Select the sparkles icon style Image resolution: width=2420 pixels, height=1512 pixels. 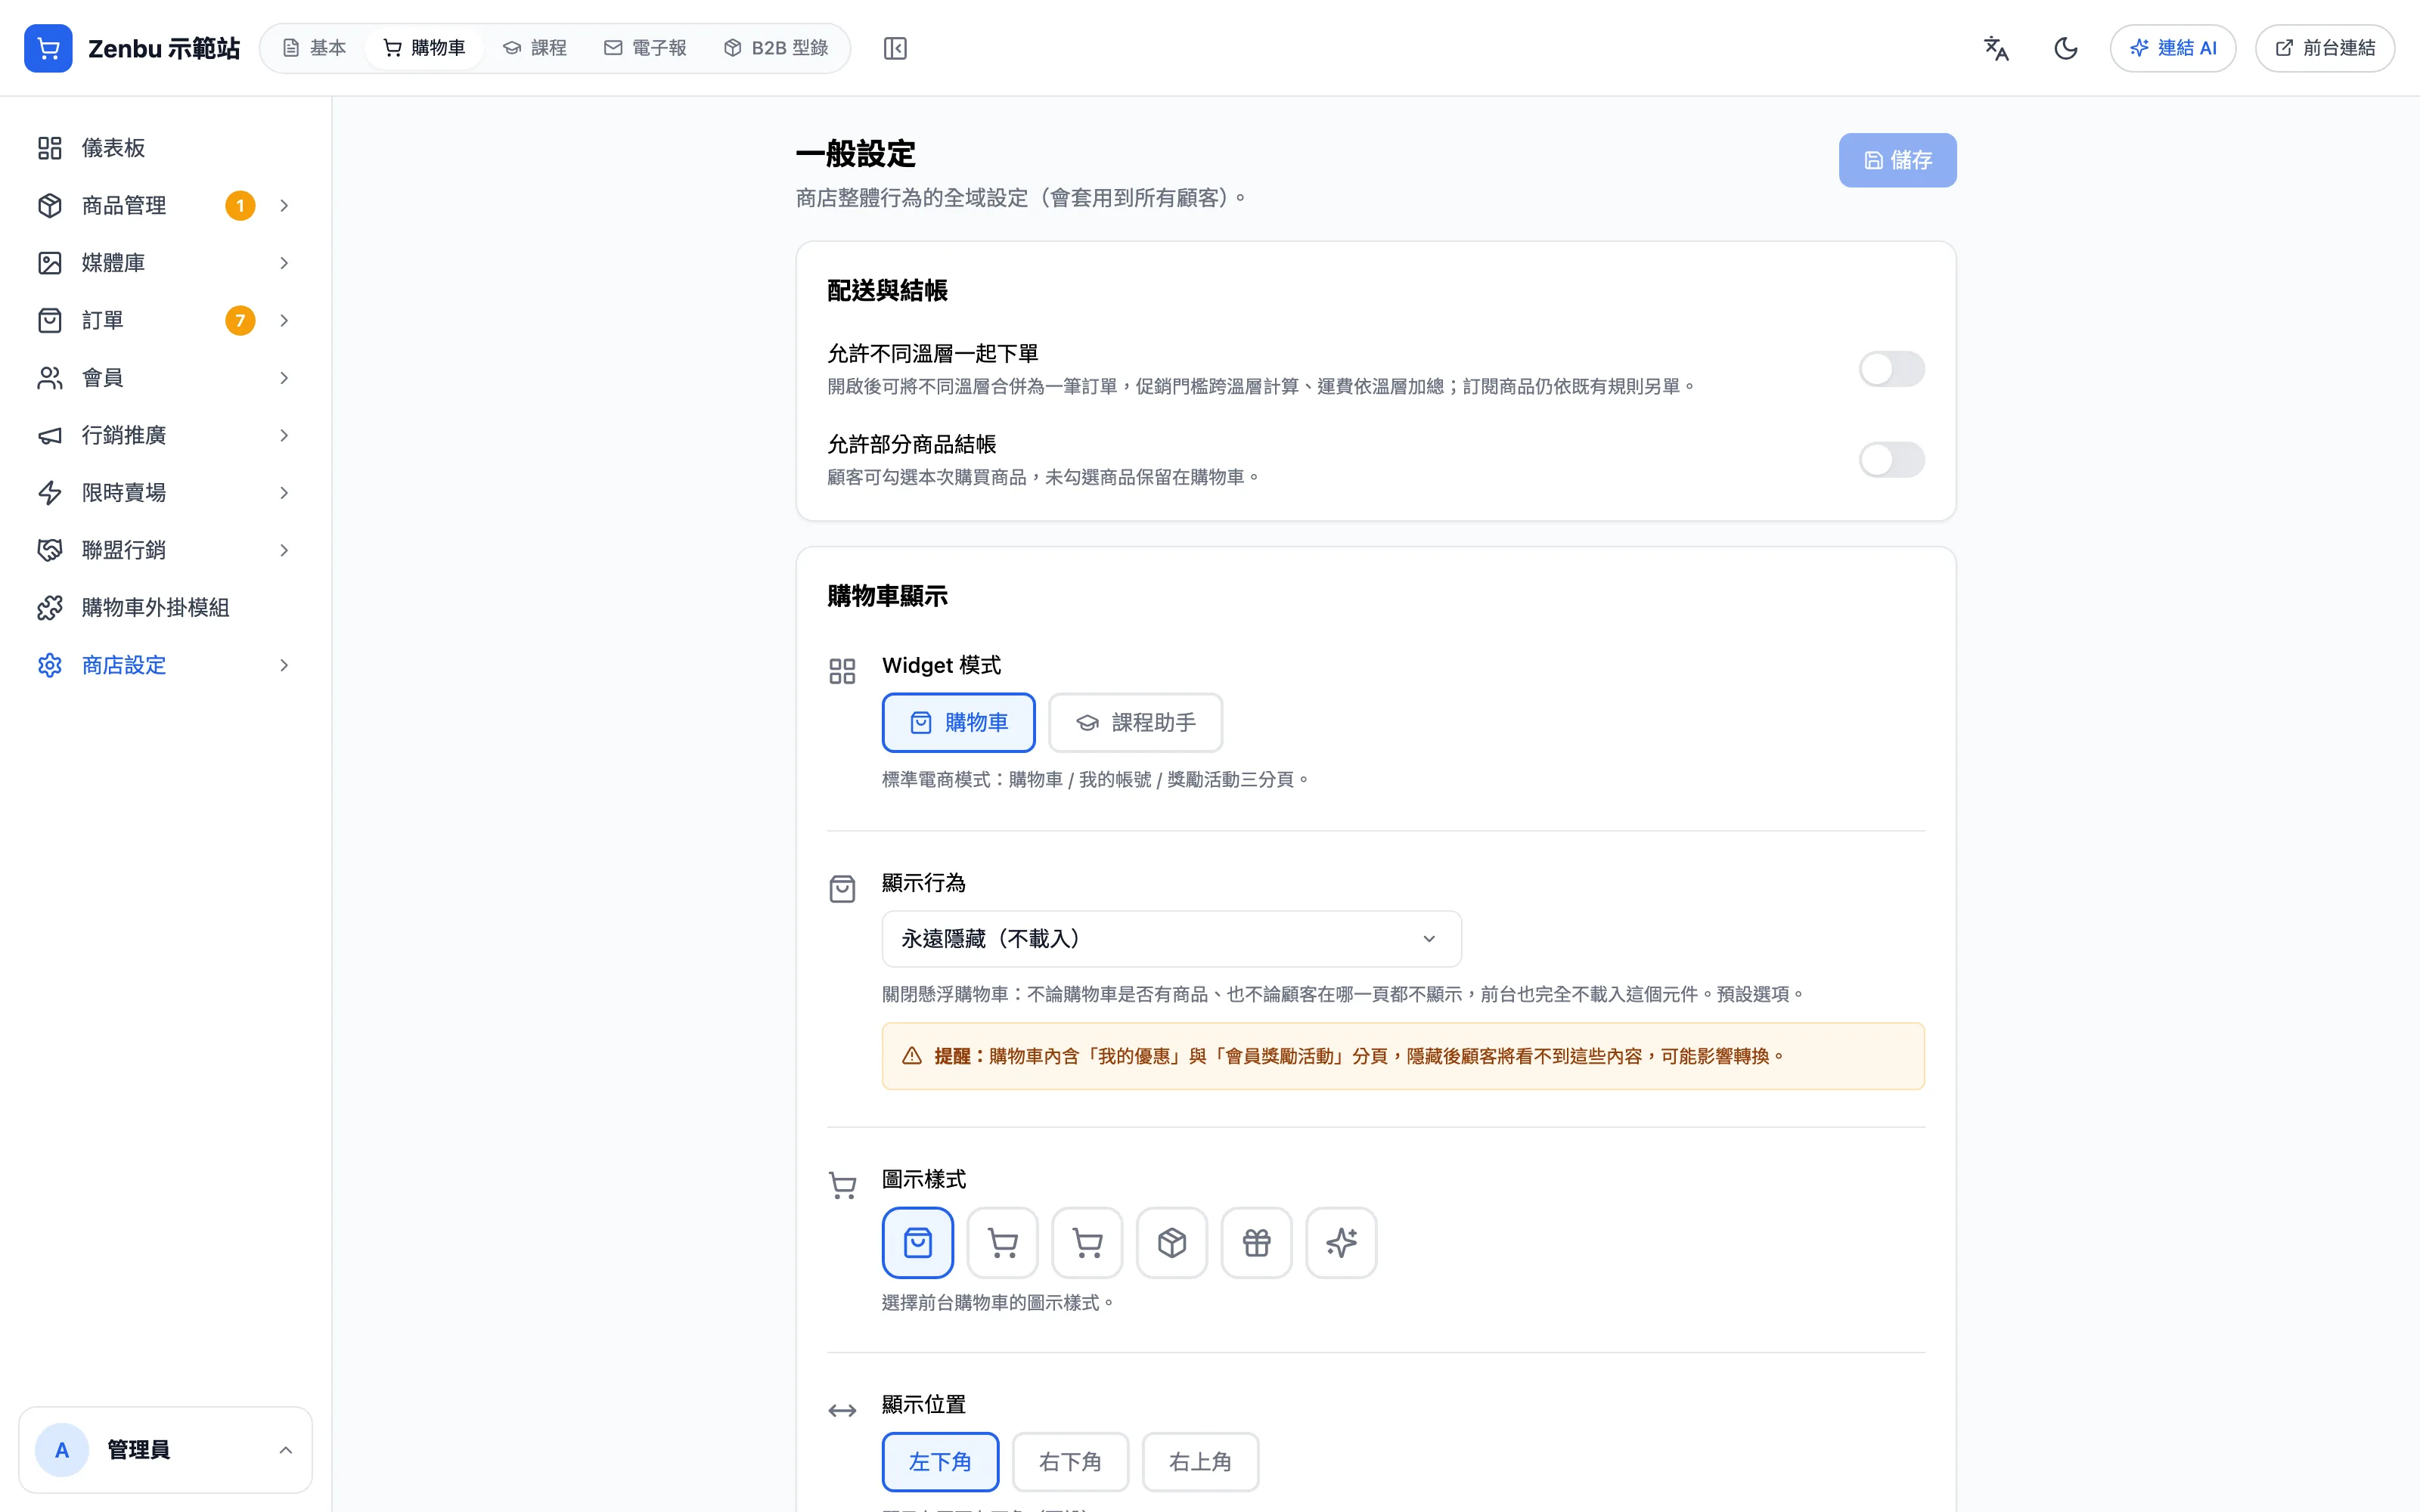click(x=1342, y=1243)
